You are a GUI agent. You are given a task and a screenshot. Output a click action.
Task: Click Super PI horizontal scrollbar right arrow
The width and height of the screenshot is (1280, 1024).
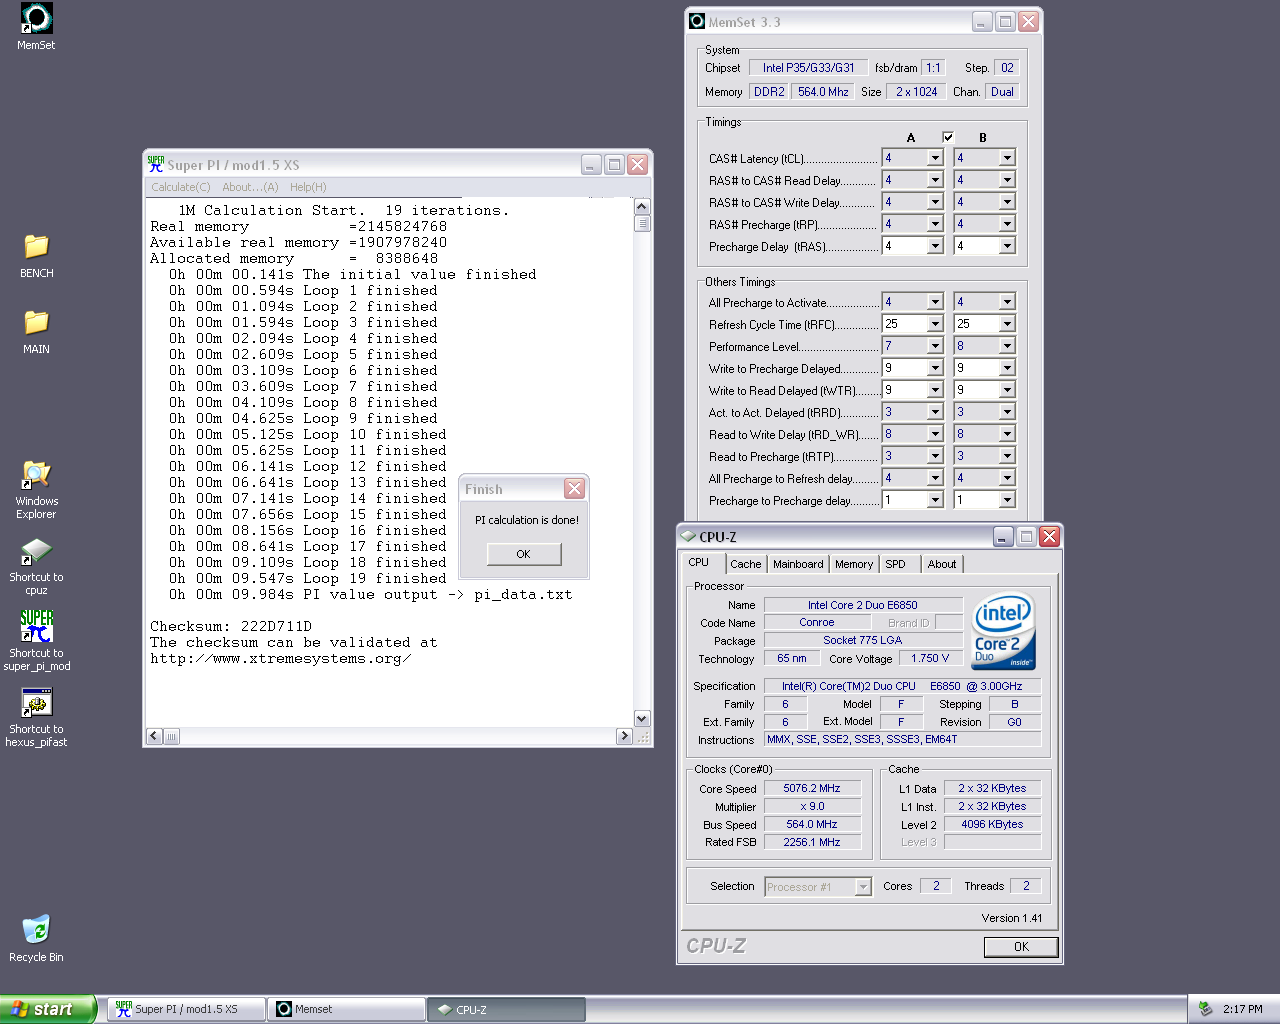[x=624, y=736]
